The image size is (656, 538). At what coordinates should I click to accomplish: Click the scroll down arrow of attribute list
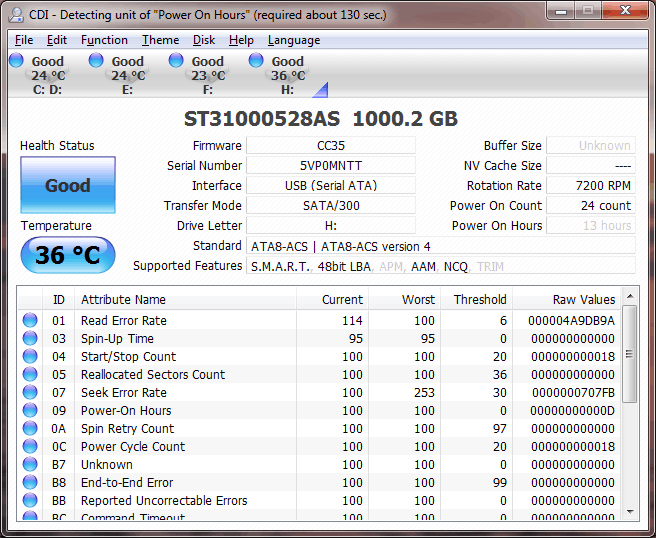(630, 512)
